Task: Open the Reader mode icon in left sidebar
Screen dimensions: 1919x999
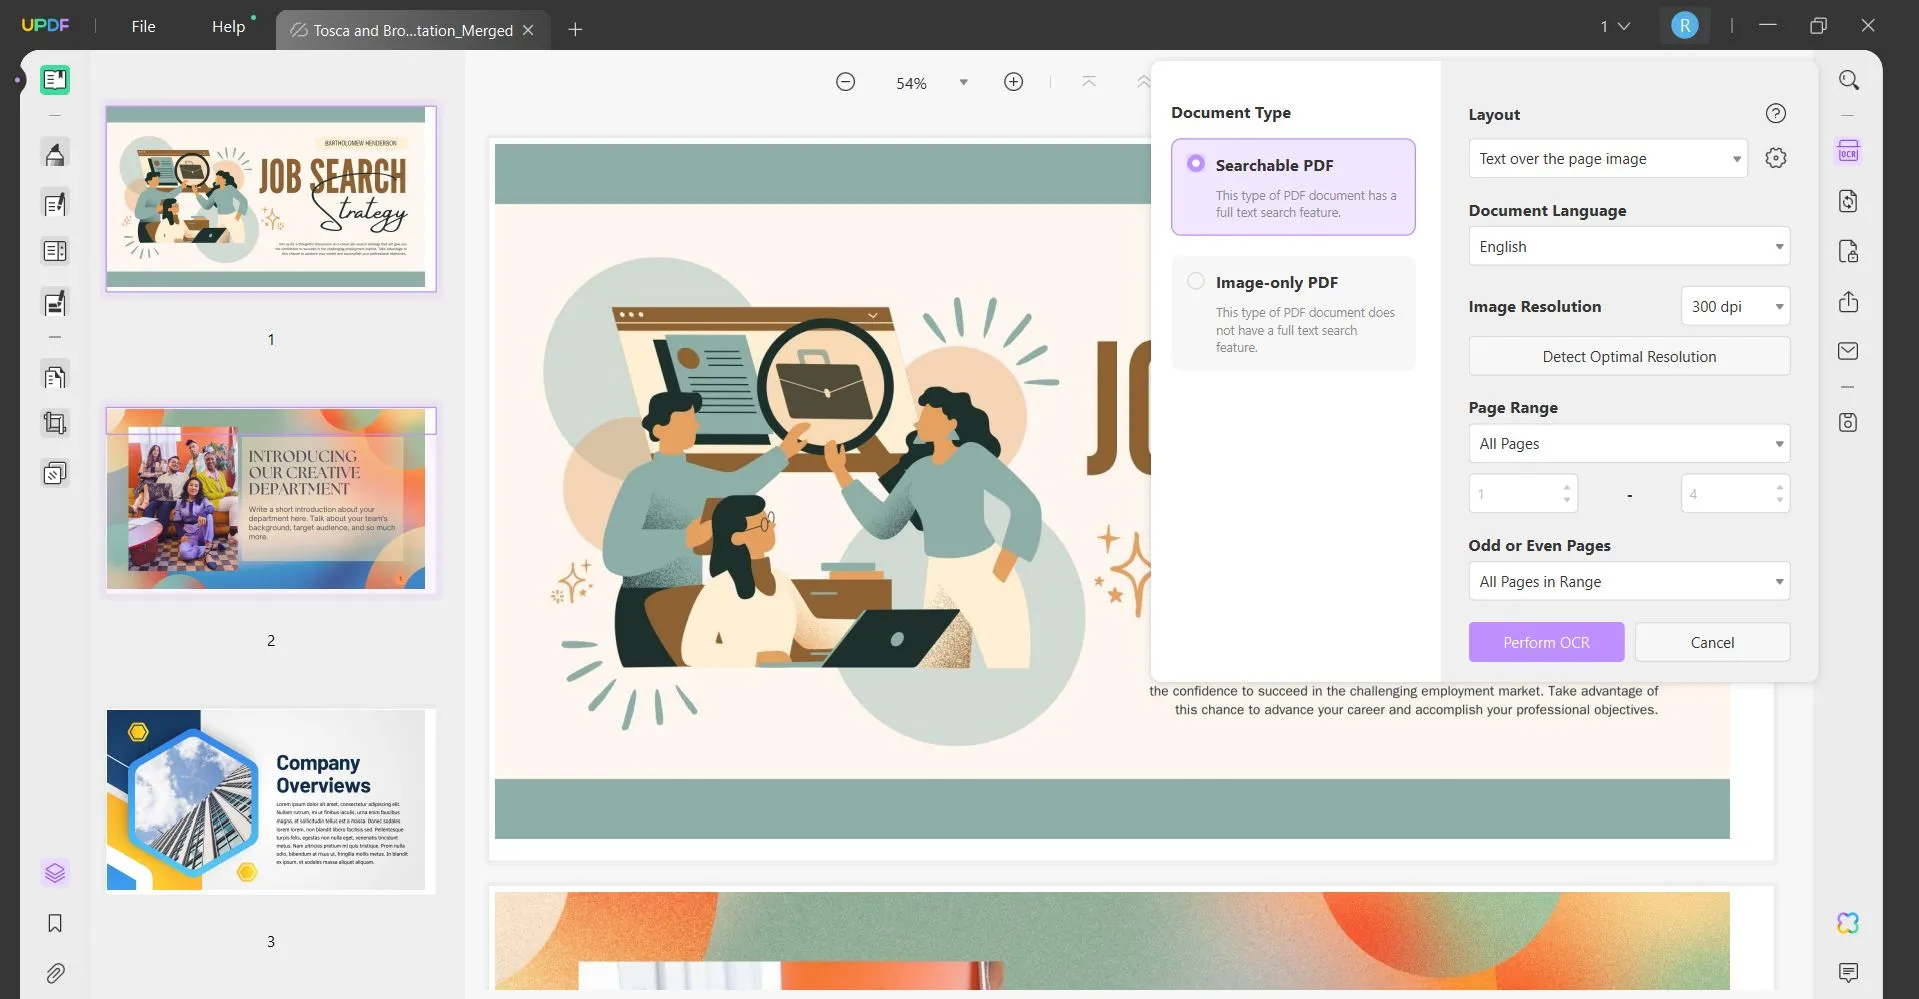Action: pos(55,80)
